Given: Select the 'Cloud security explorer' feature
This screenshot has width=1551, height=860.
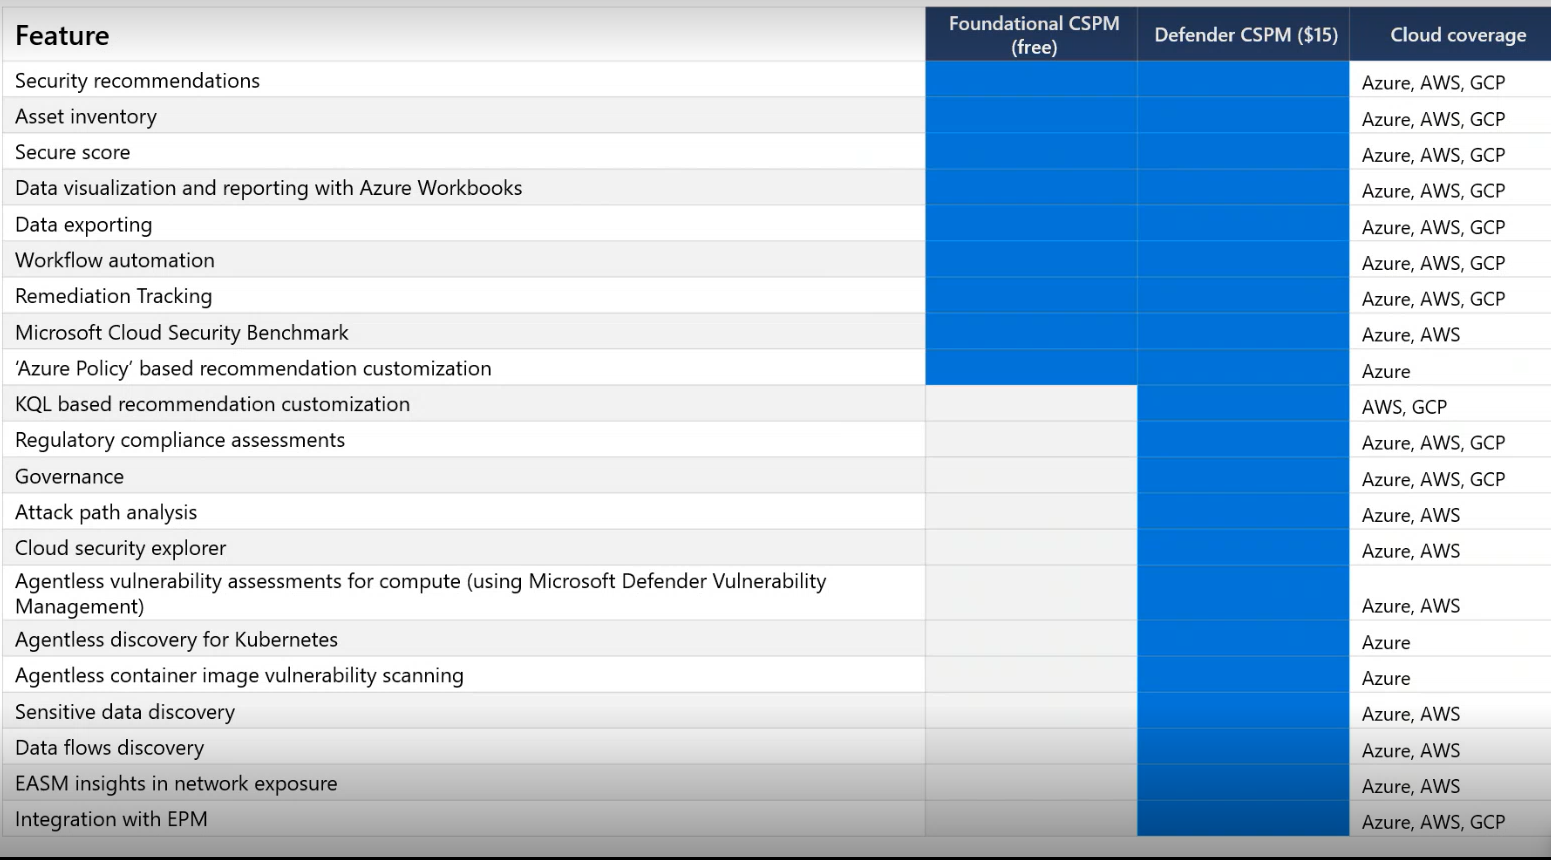Looking at the screenshot, I should pyautogui.click(x=120, y=549).
